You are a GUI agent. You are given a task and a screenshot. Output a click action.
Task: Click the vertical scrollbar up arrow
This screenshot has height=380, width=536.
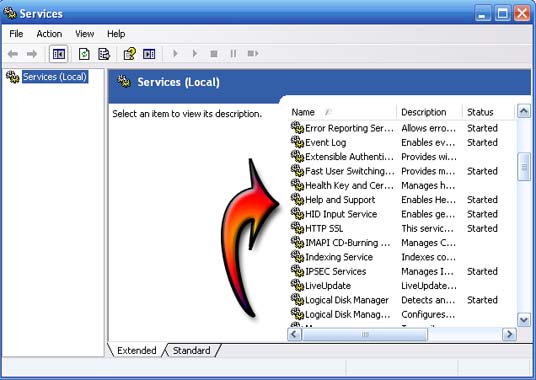524,111
